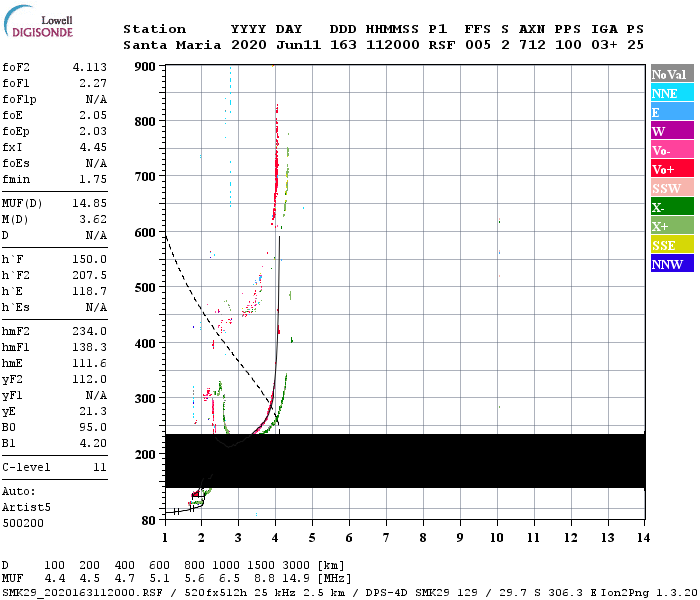Click the fxI value 4.45
Viewport: 700px width, 600px height.
click(93, 147)
